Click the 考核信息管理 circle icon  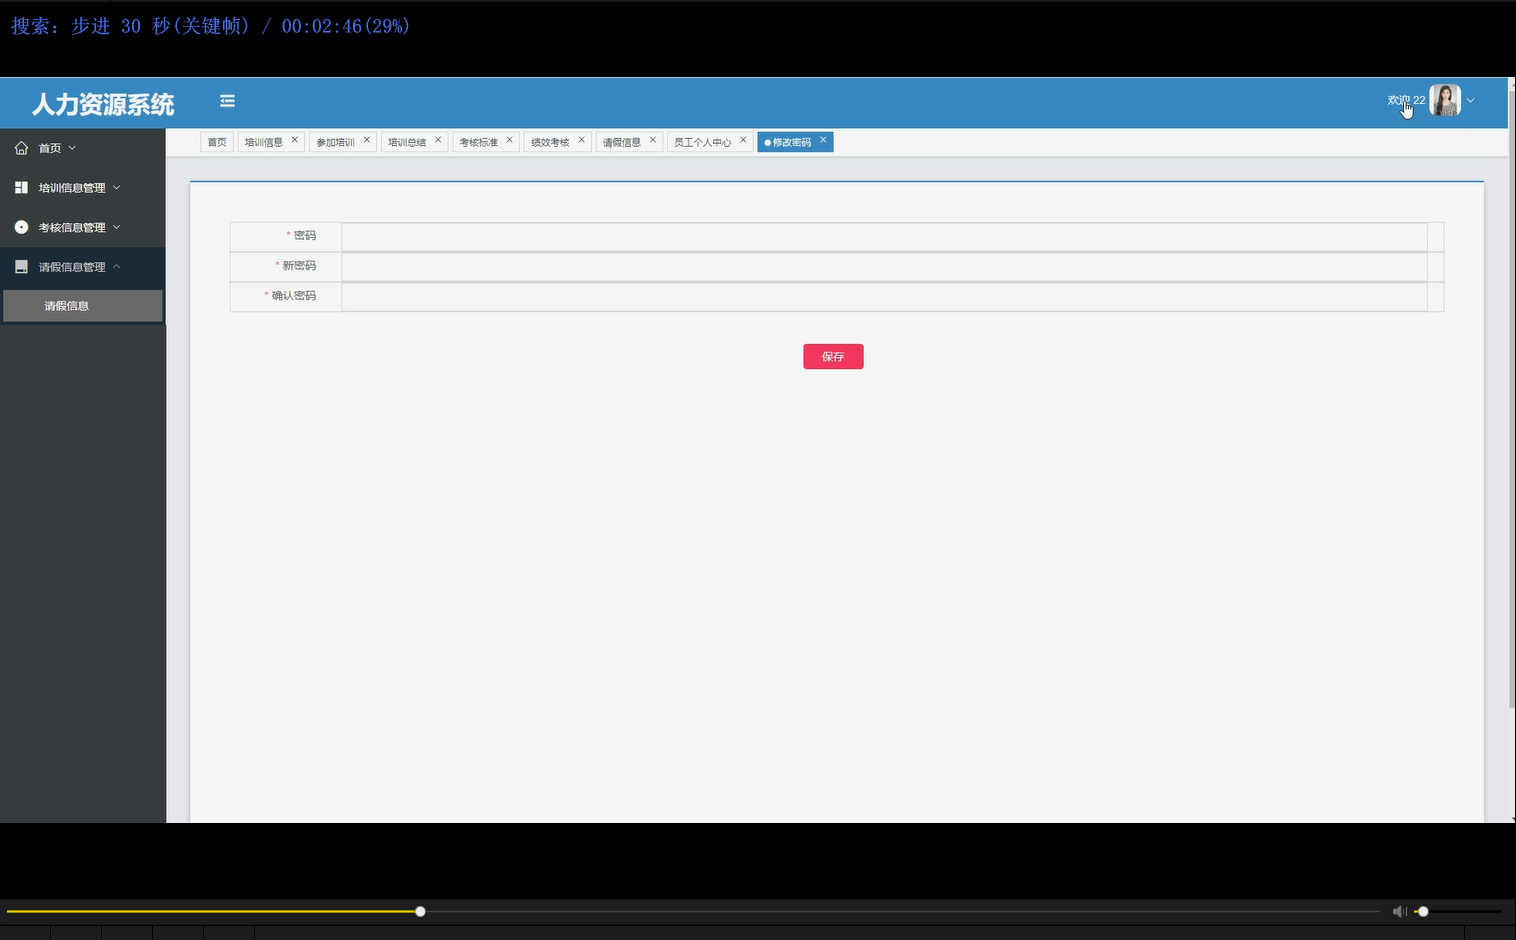coord(21,228)
